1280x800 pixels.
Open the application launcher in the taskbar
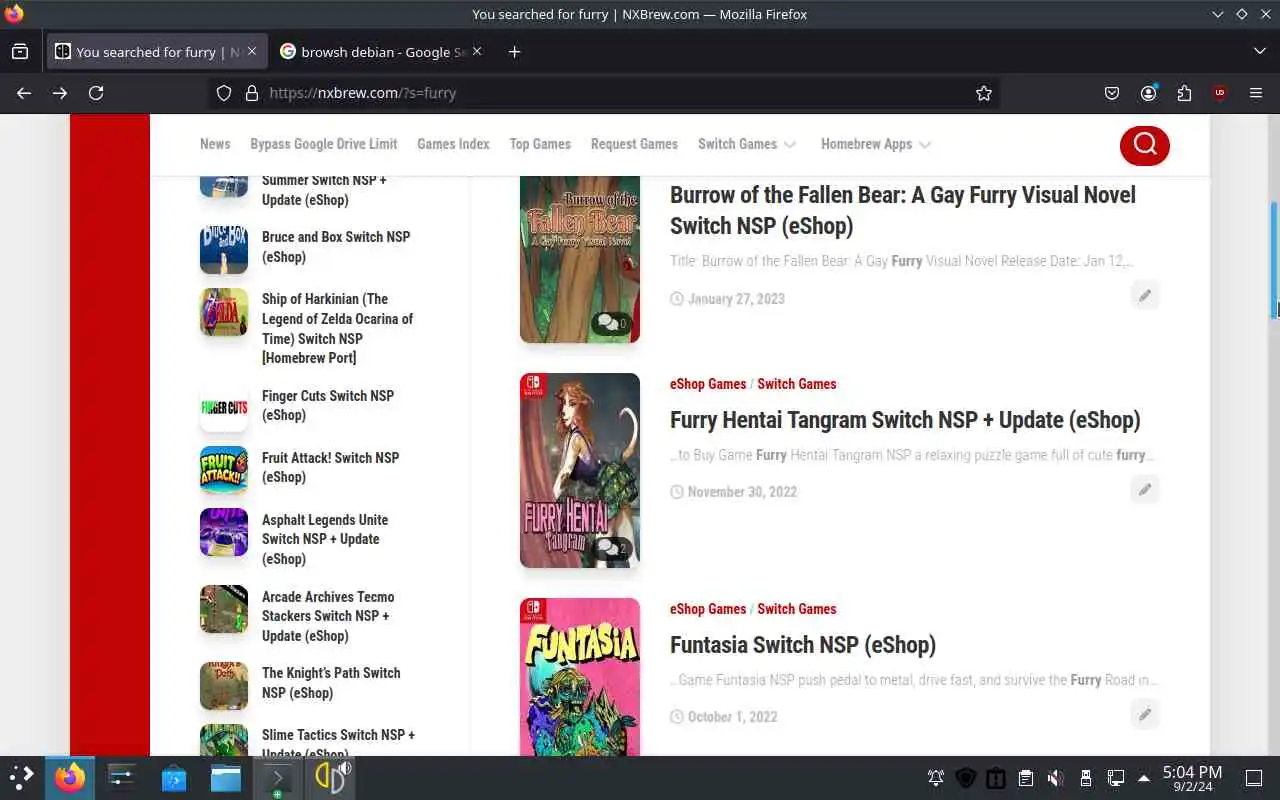22,777
